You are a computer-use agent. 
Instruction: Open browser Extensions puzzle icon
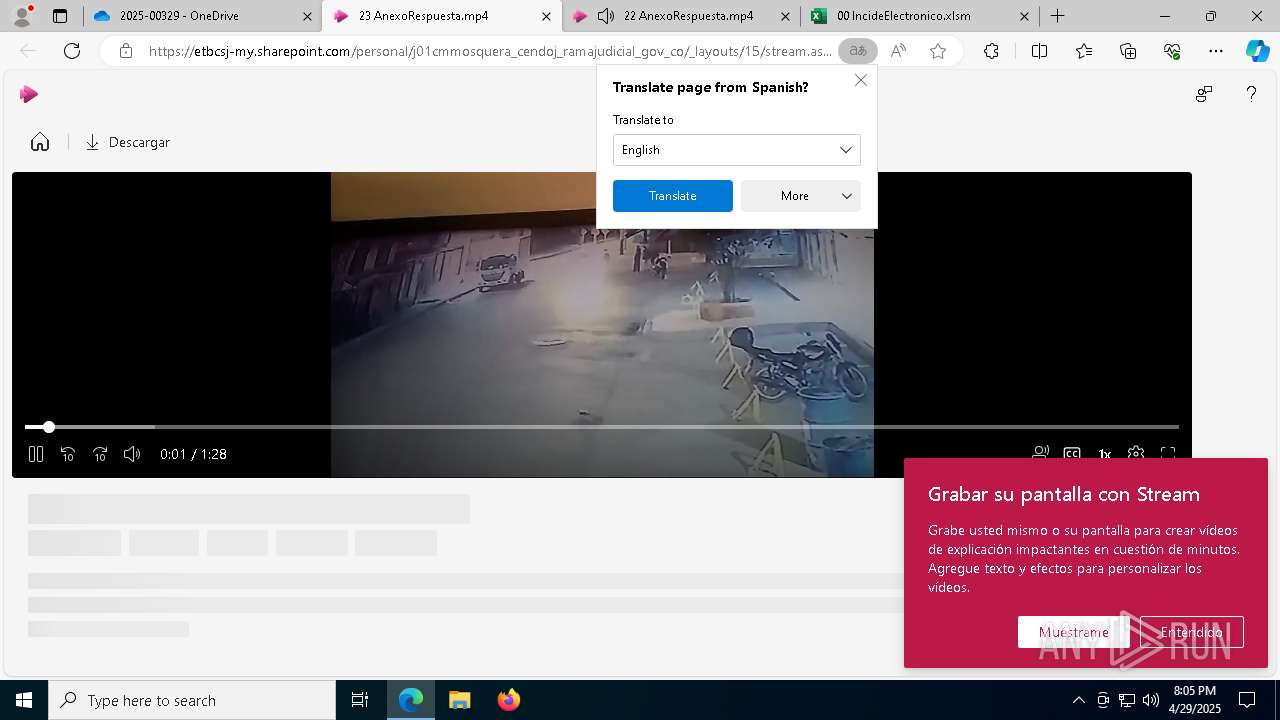991,51
